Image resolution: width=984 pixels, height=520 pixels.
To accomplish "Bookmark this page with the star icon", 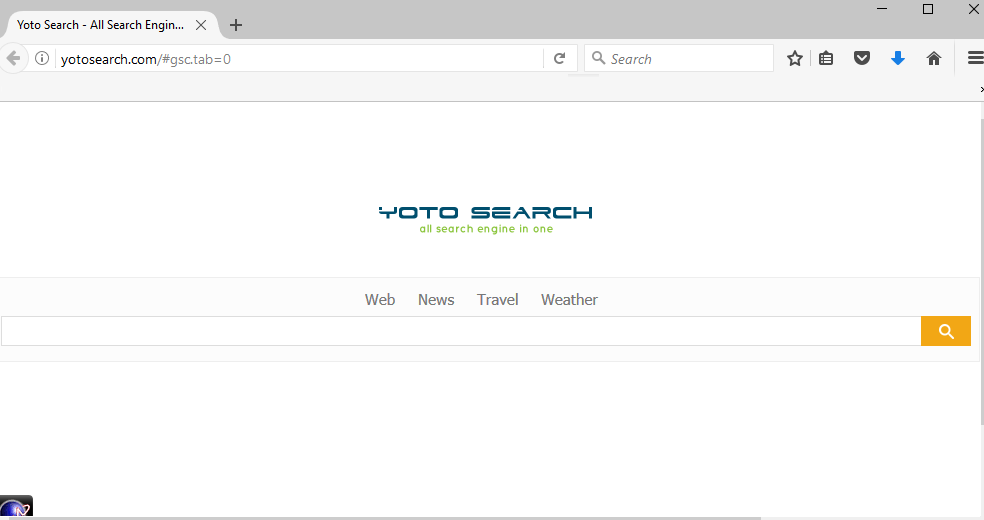I will point(795,59).
